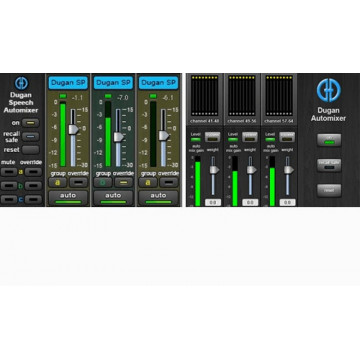
Task: Toggle the 'on' button in the Dugan Automixer panel
Action: [329, 140]
